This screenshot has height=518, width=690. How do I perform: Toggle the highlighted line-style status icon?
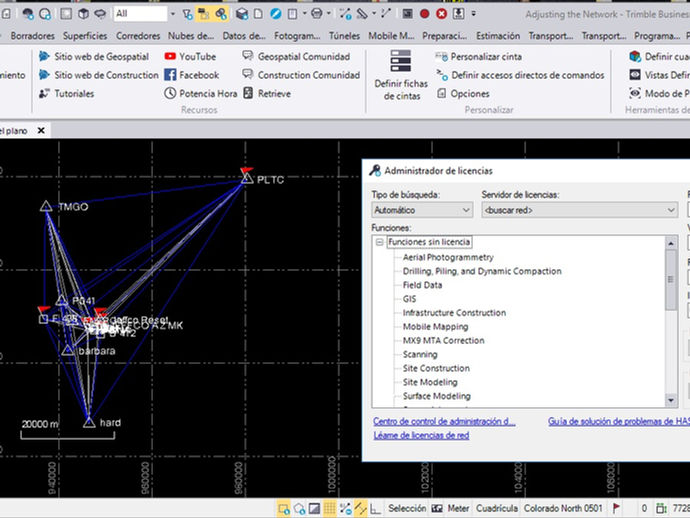point(360,509)
